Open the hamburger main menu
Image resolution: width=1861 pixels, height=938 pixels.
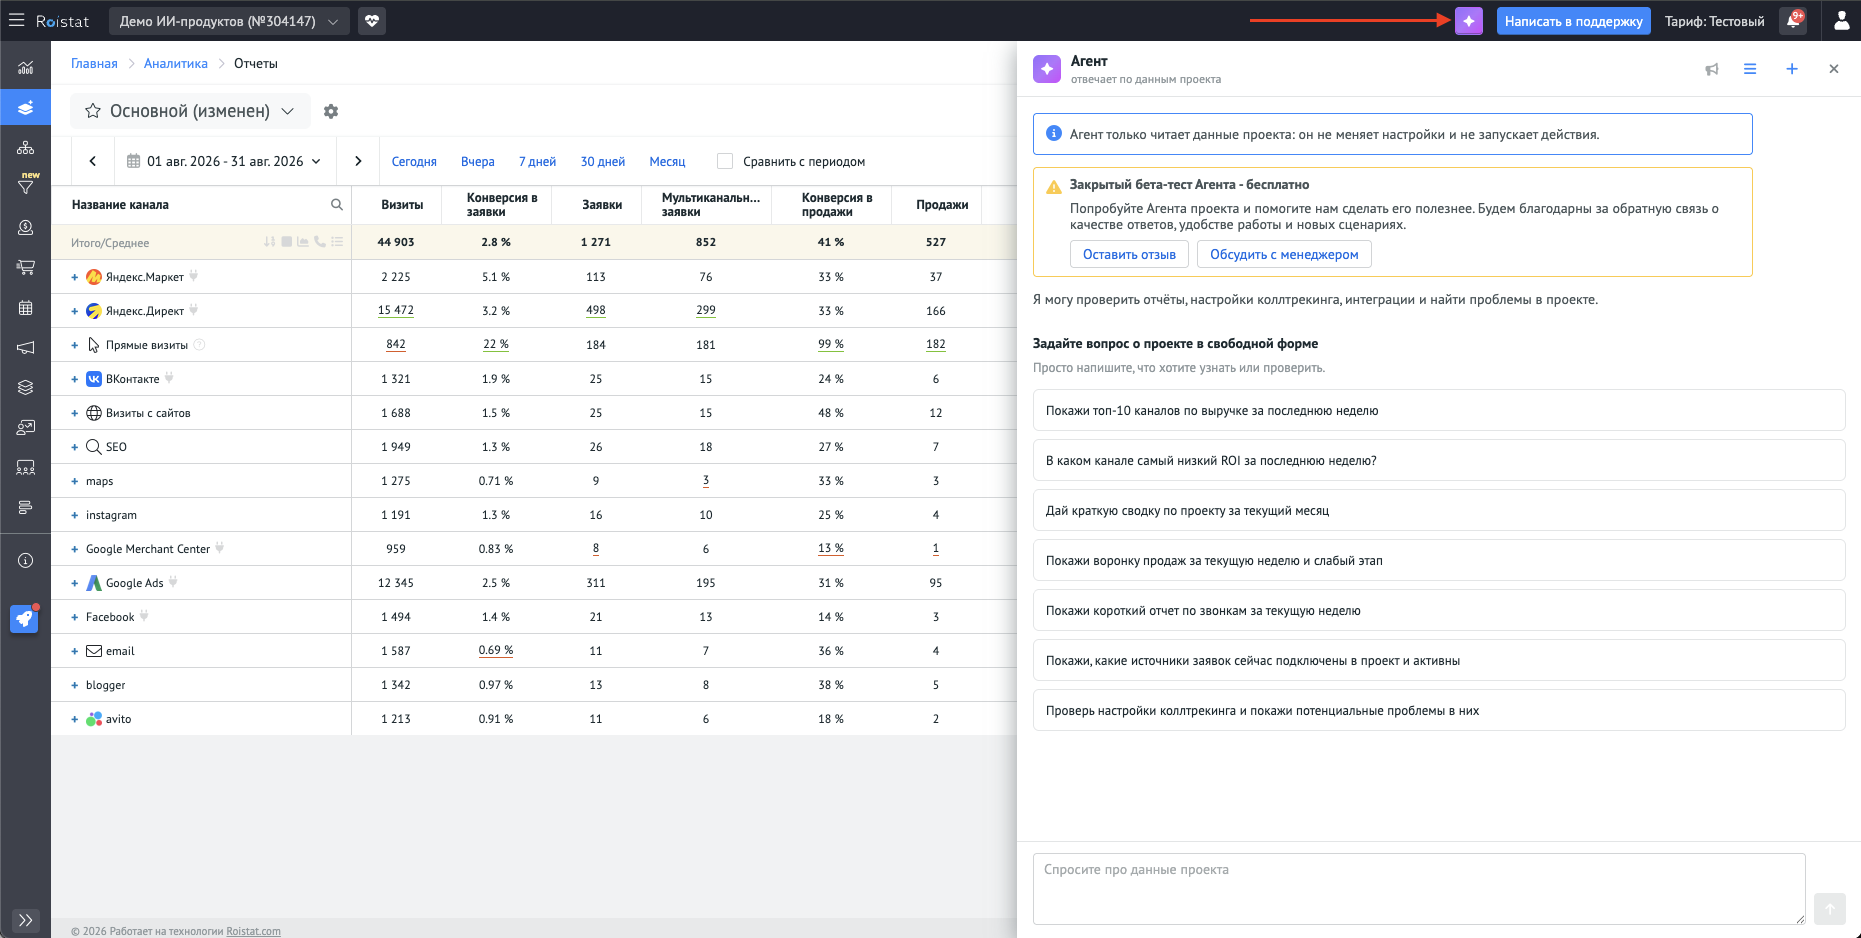(x=16, y=20)
